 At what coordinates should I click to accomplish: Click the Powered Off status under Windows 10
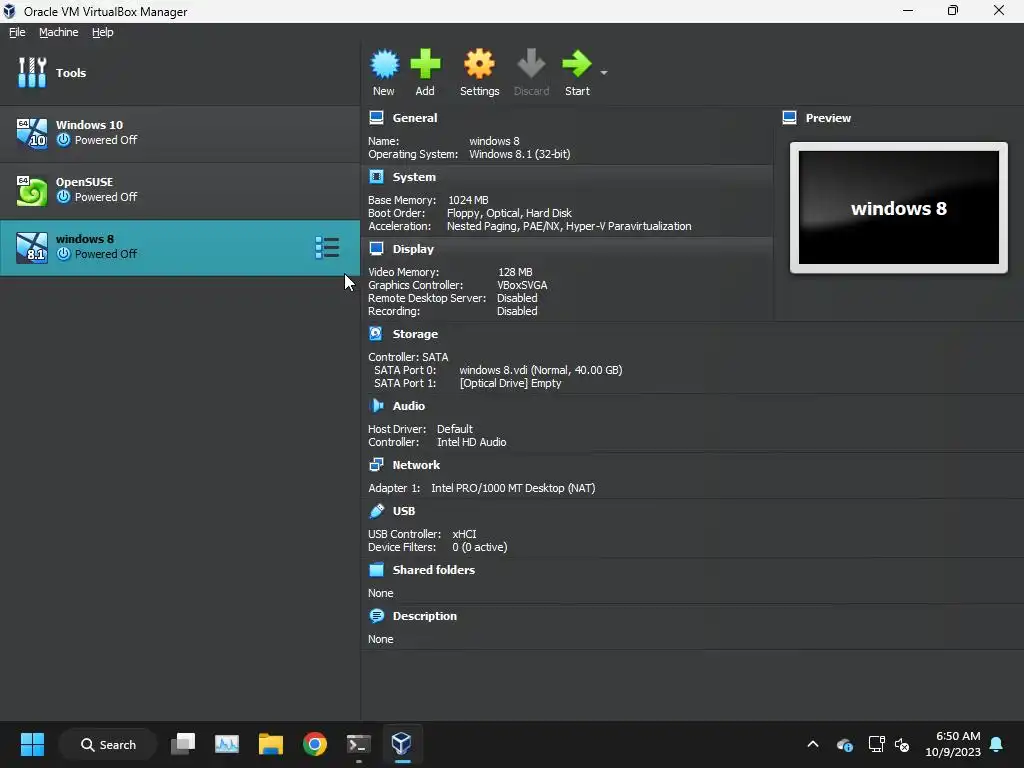[106, 140]
